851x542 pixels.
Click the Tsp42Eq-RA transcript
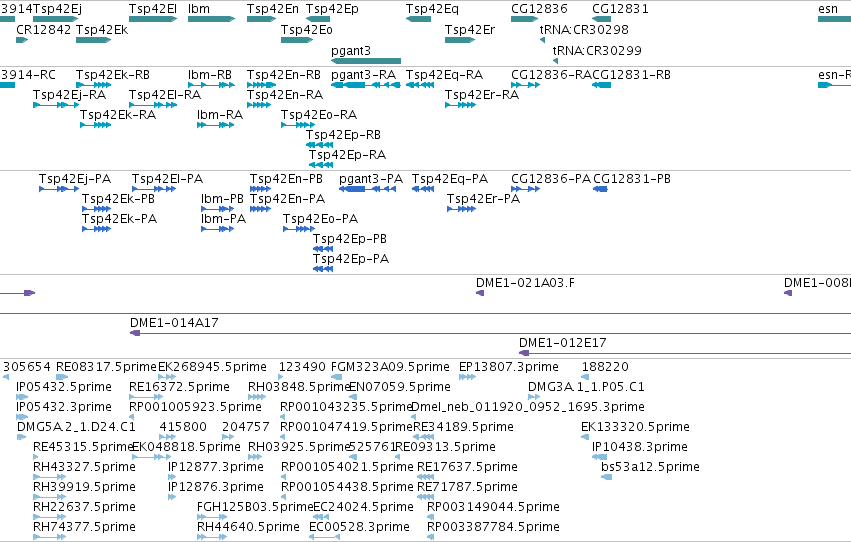pos(420,85)
